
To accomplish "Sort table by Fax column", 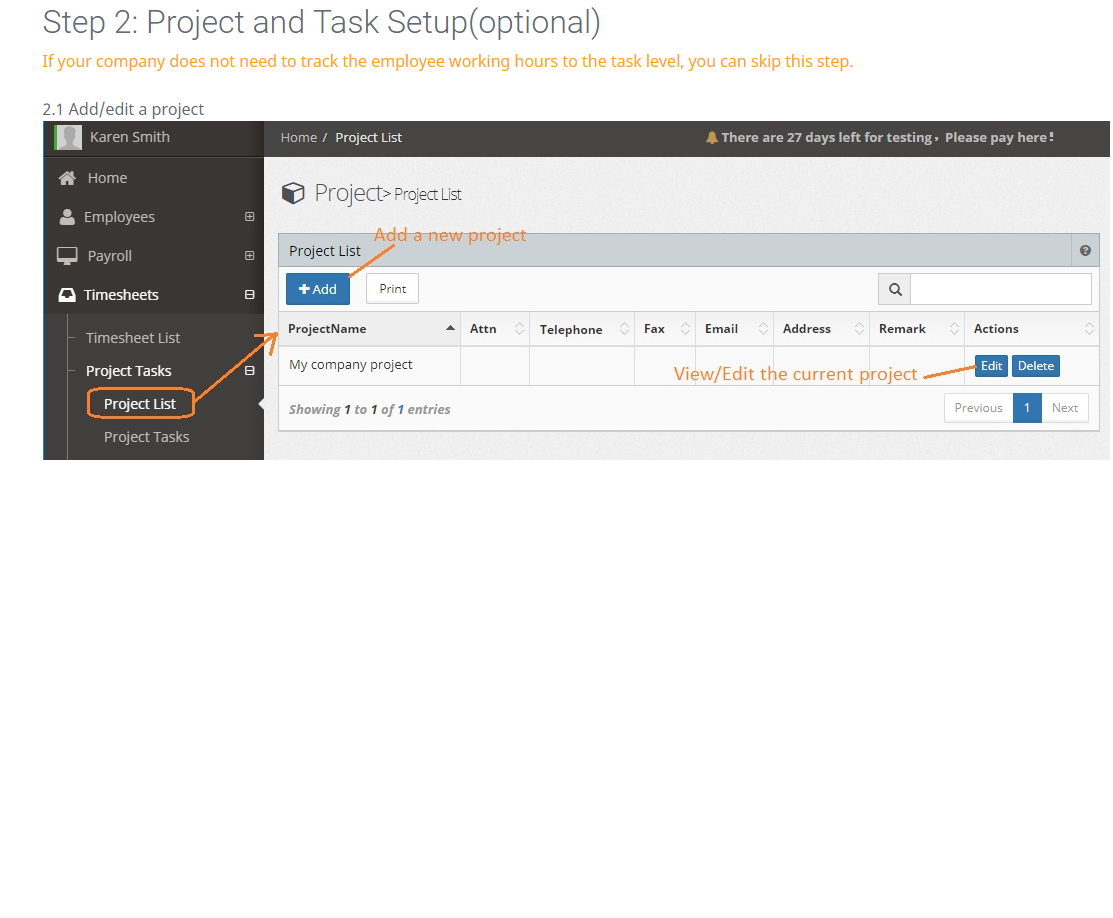I will click(665, 329).
